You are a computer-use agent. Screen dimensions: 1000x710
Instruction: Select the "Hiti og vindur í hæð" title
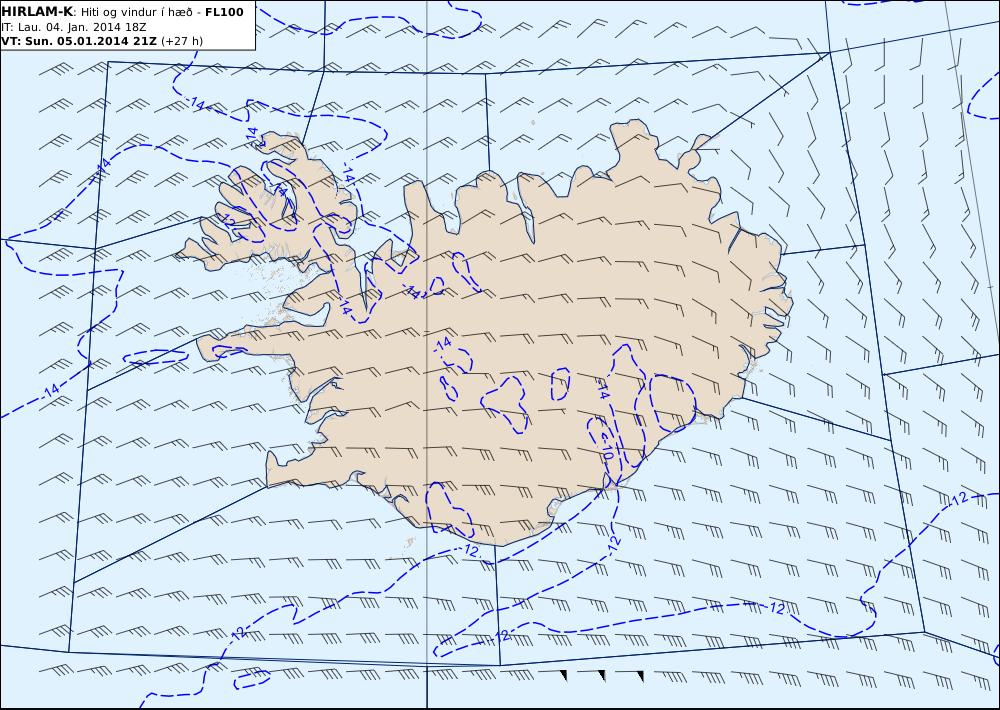pos(136,12)
